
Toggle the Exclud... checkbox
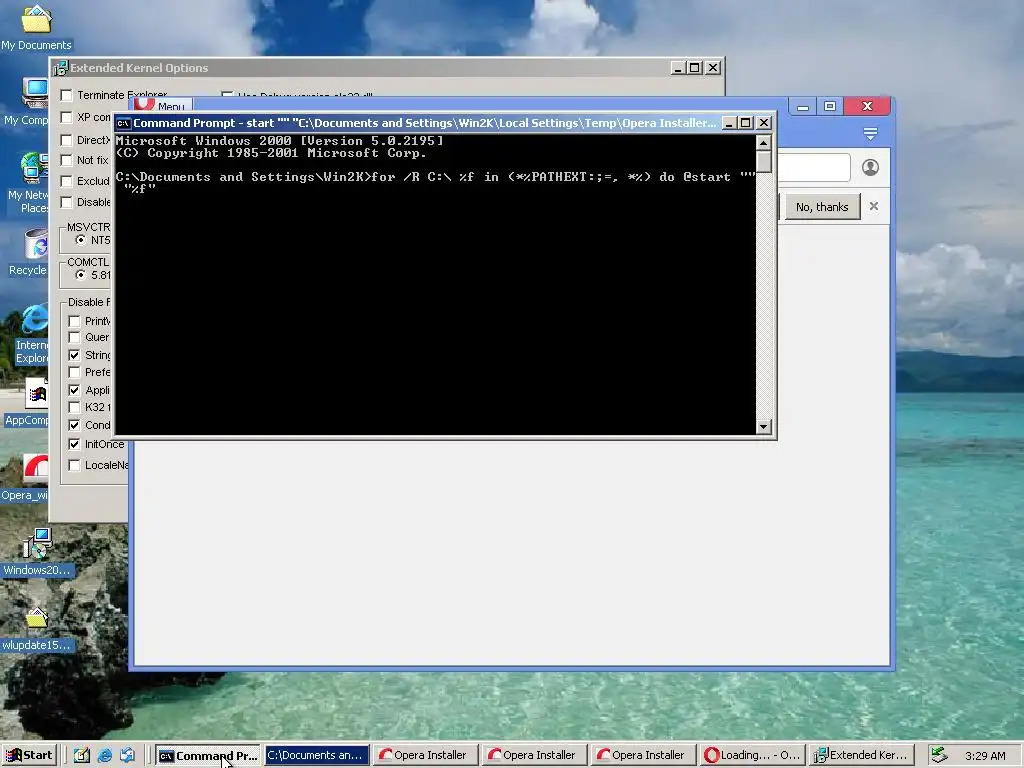[x=66, y=181]
